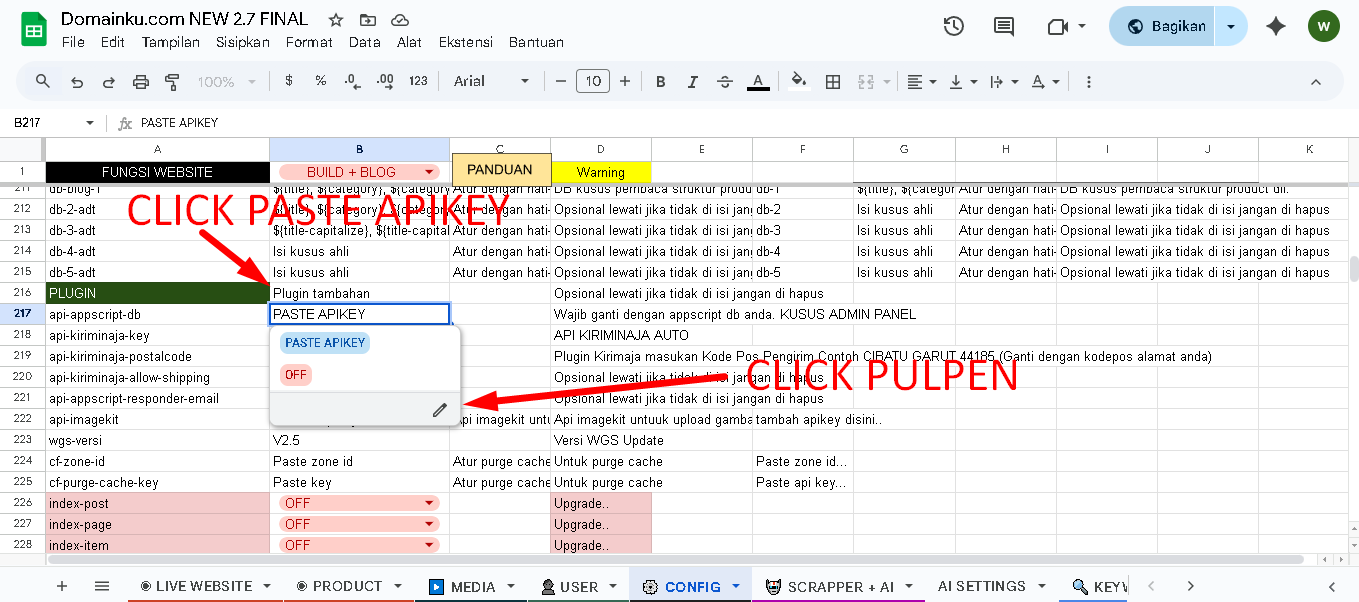Open the Gemini sparkle assistant
Screen dimensions: 1359x602
pos(1276,26)
